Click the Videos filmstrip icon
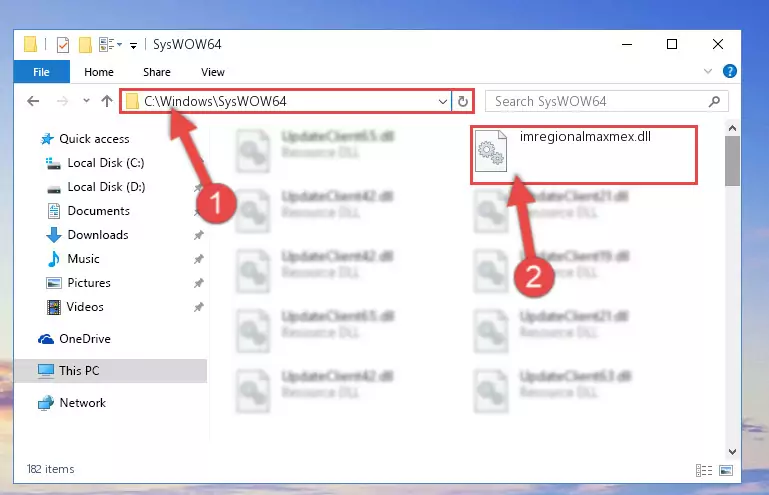This screenshot has width=769, height=495. pyautogui.click(x=53, y=307)
